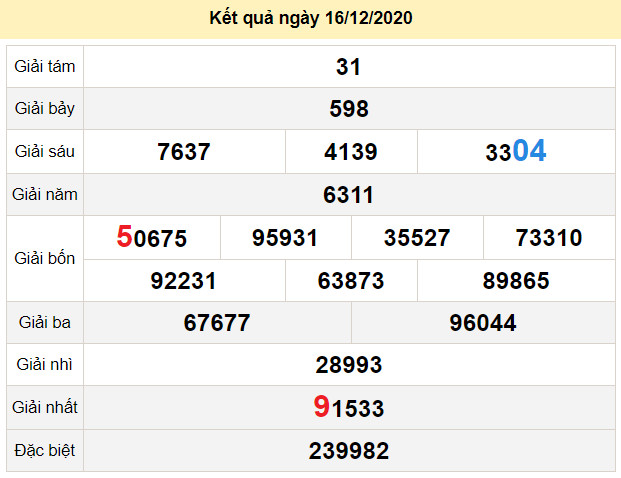
Task: Click the Giải sáu number 7637
Action: pos(184,152)
